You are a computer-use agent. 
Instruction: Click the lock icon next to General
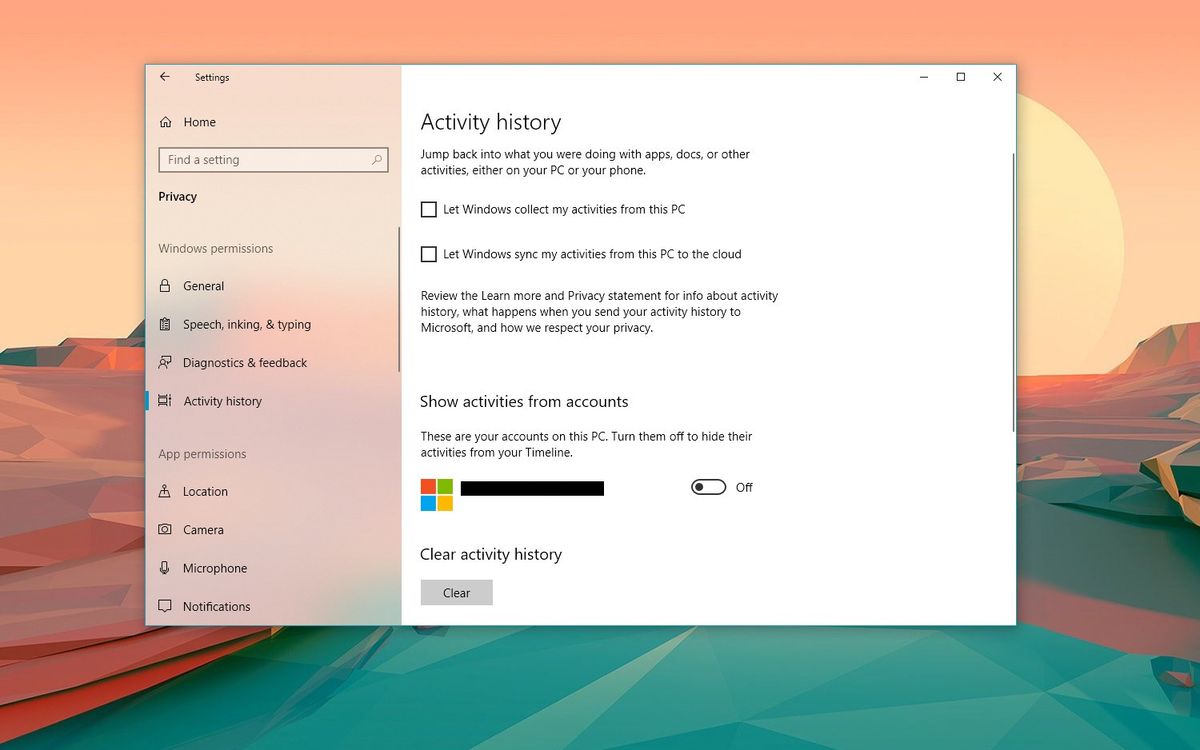pyautogui.click(x=166, y=285)
